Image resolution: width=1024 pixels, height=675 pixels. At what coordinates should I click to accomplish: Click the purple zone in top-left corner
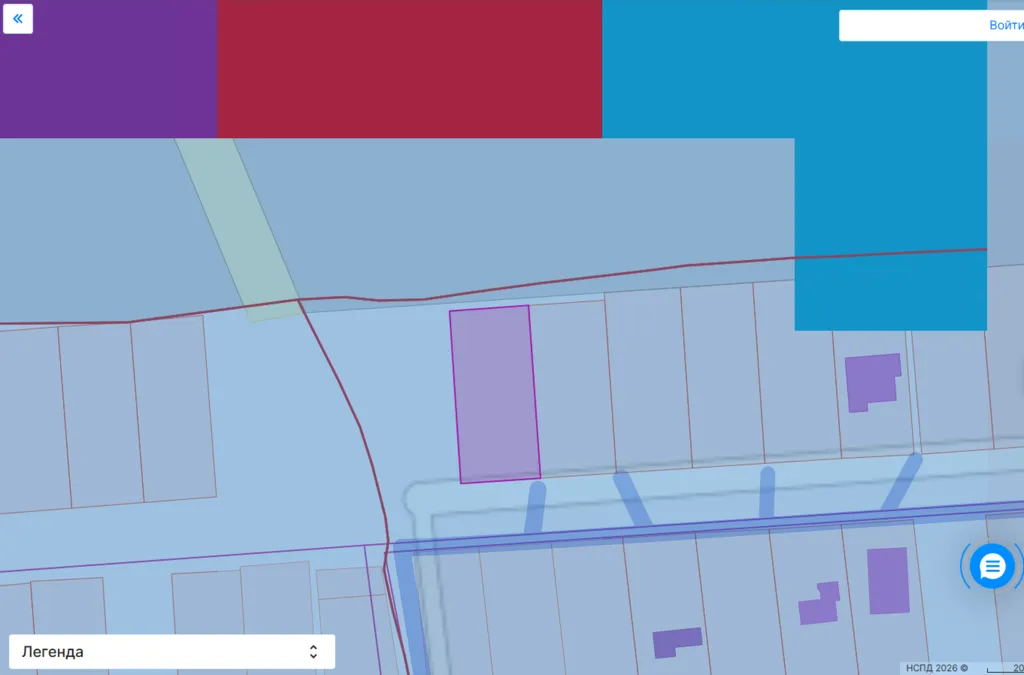click(x=108, y=68)
